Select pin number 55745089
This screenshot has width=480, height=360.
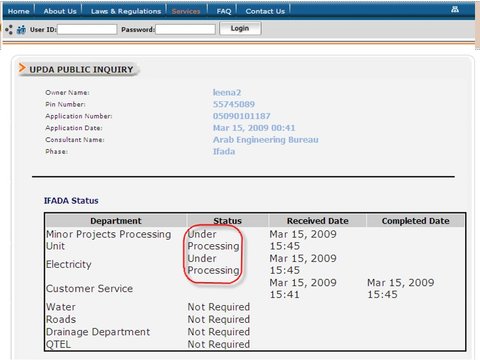[x=234, y=104]
